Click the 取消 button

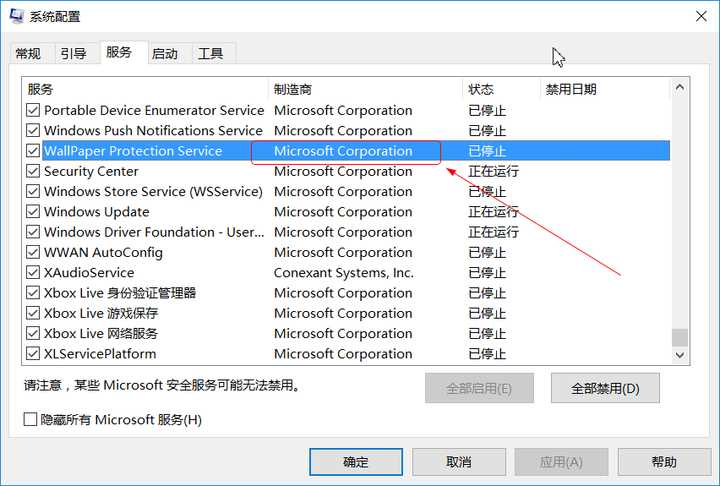[459, 462]
